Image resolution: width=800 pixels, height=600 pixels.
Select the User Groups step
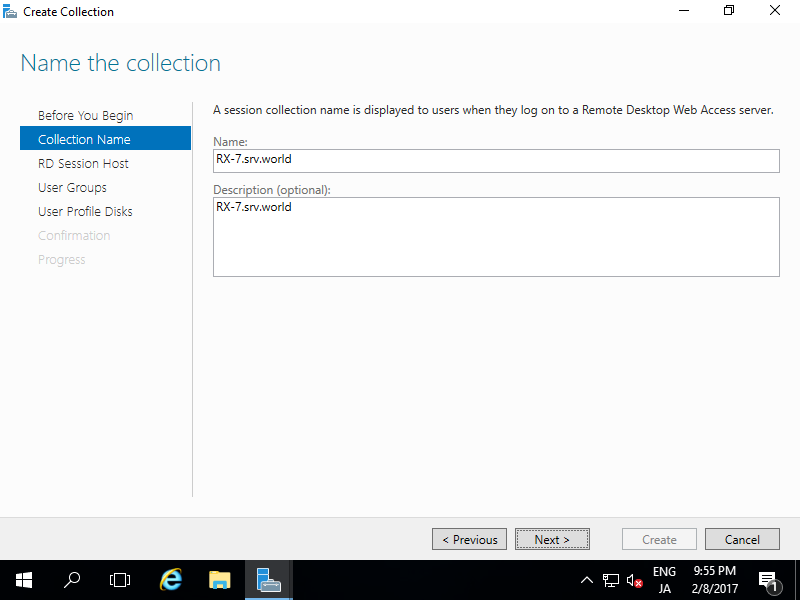(73, 187)
